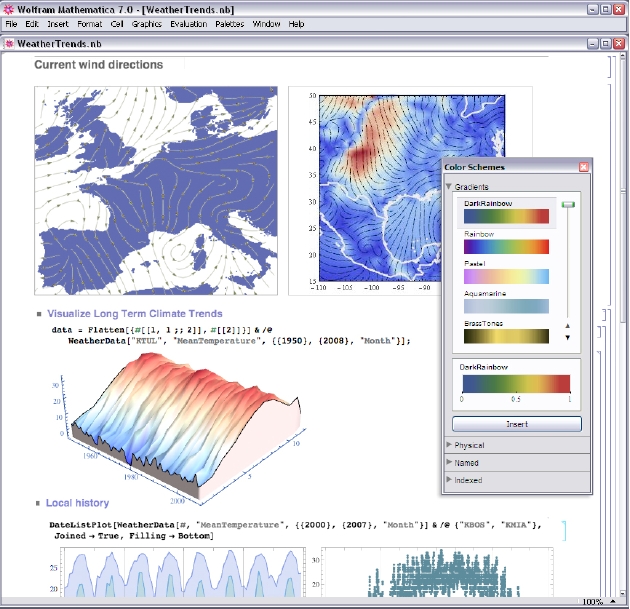This screenshot has height=609, width=630.
Task: Select the BrassTones gradient swatch
Action: click(x=506, y=336)
